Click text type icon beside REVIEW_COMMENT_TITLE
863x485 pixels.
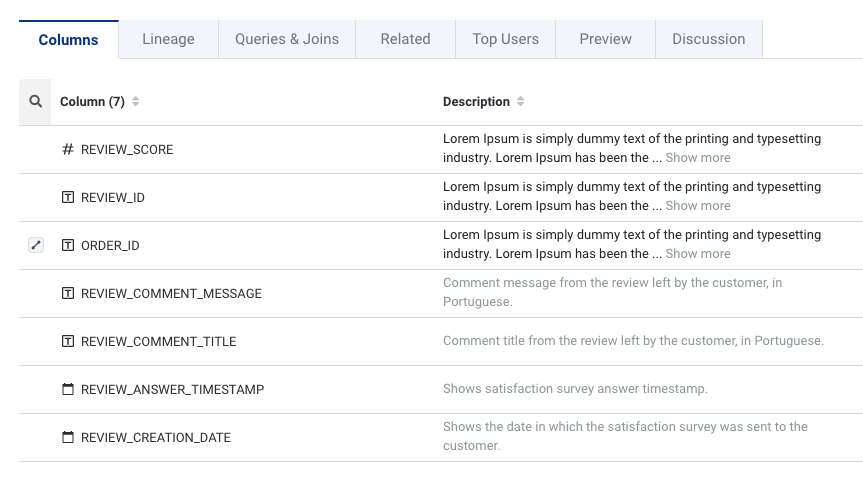pos(68,342)
